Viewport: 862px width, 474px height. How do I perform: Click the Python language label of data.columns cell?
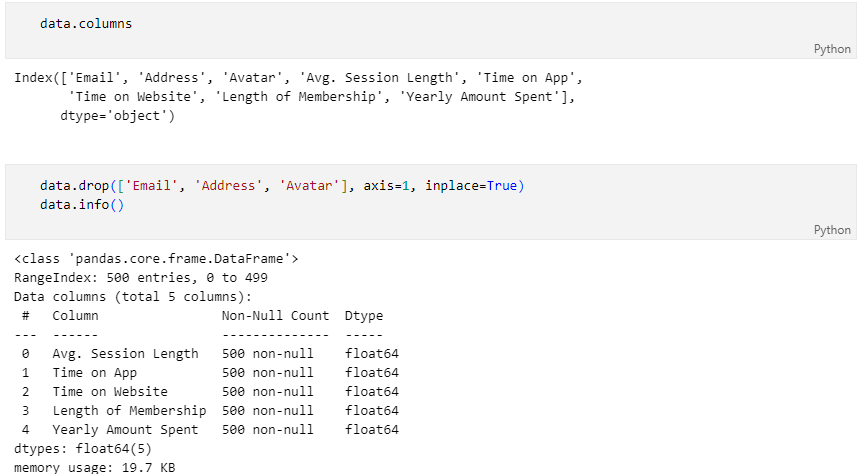832,49
